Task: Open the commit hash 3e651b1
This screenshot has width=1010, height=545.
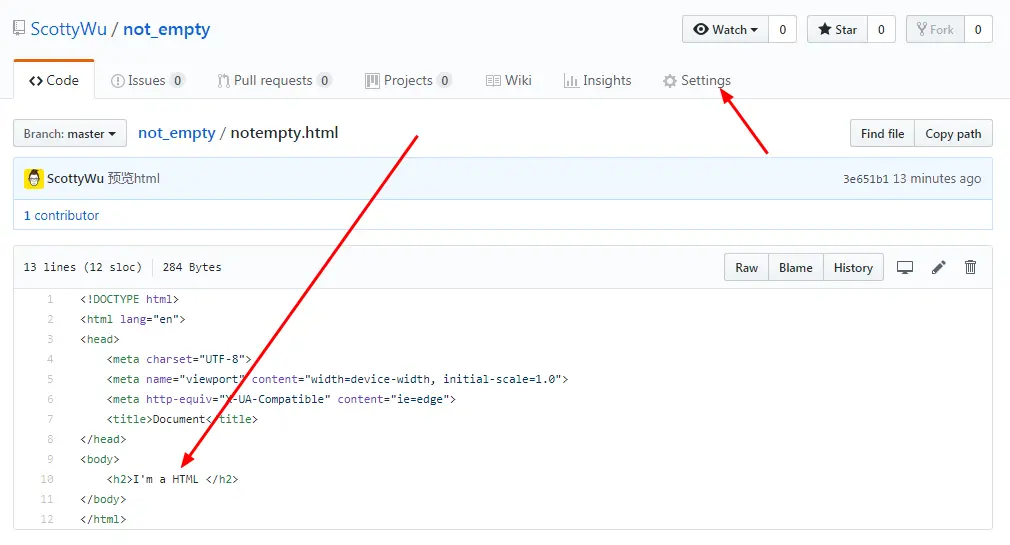Action: [x=866, y=179]
